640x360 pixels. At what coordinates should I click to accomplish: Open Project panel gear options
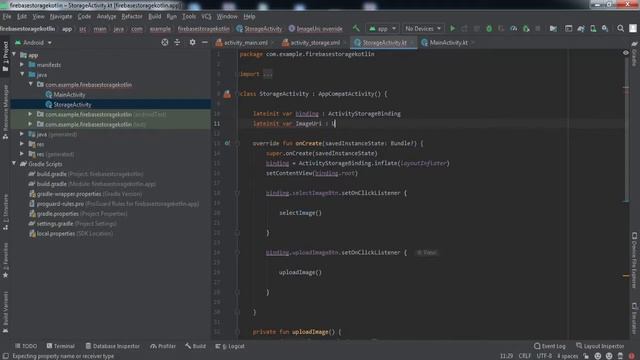(192, 42)
